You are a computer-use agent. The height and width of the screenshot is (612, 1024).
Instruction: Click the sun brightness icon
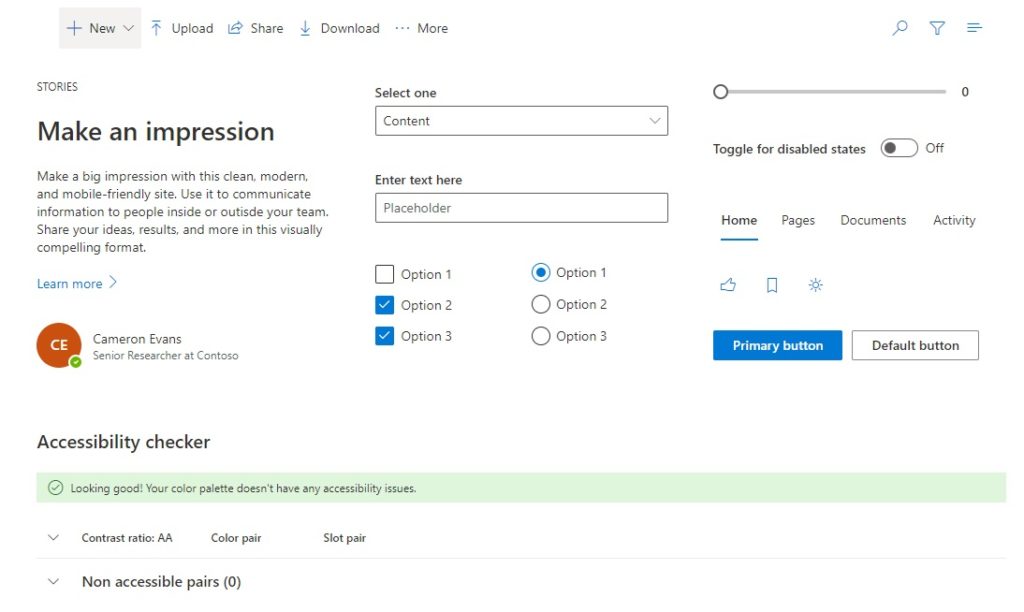click(816, 285)
